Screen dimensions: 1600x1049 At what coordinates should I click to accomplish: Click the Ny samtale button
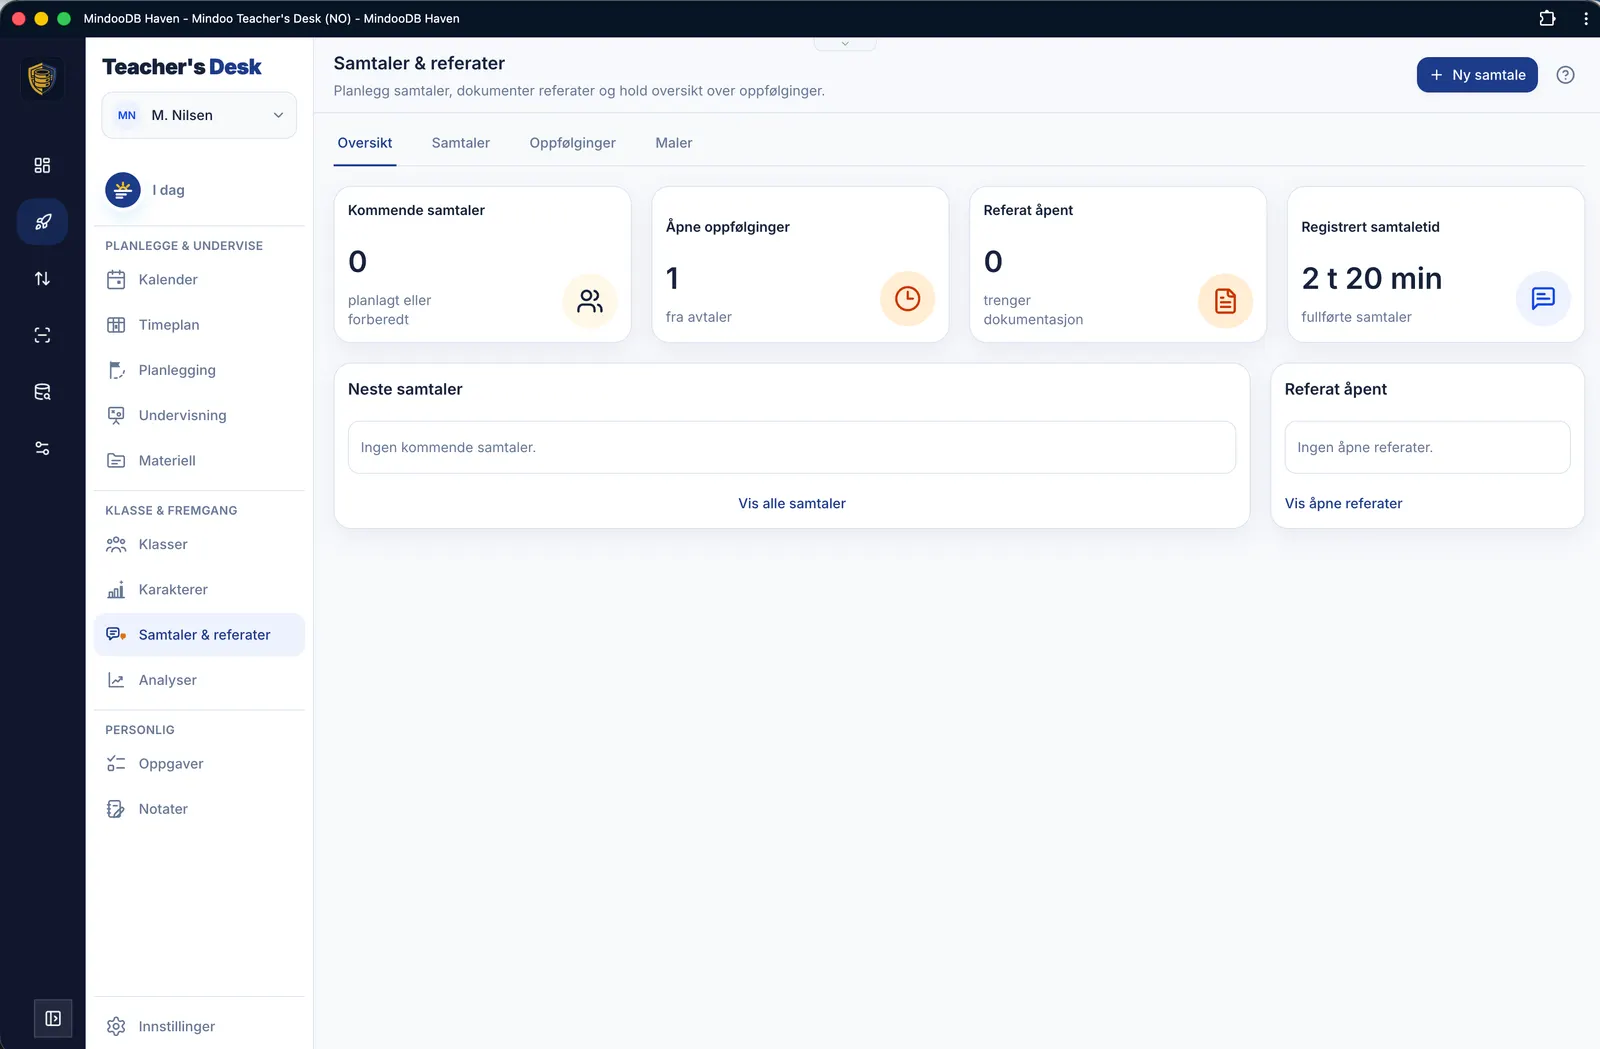(x=1477, y=75)
